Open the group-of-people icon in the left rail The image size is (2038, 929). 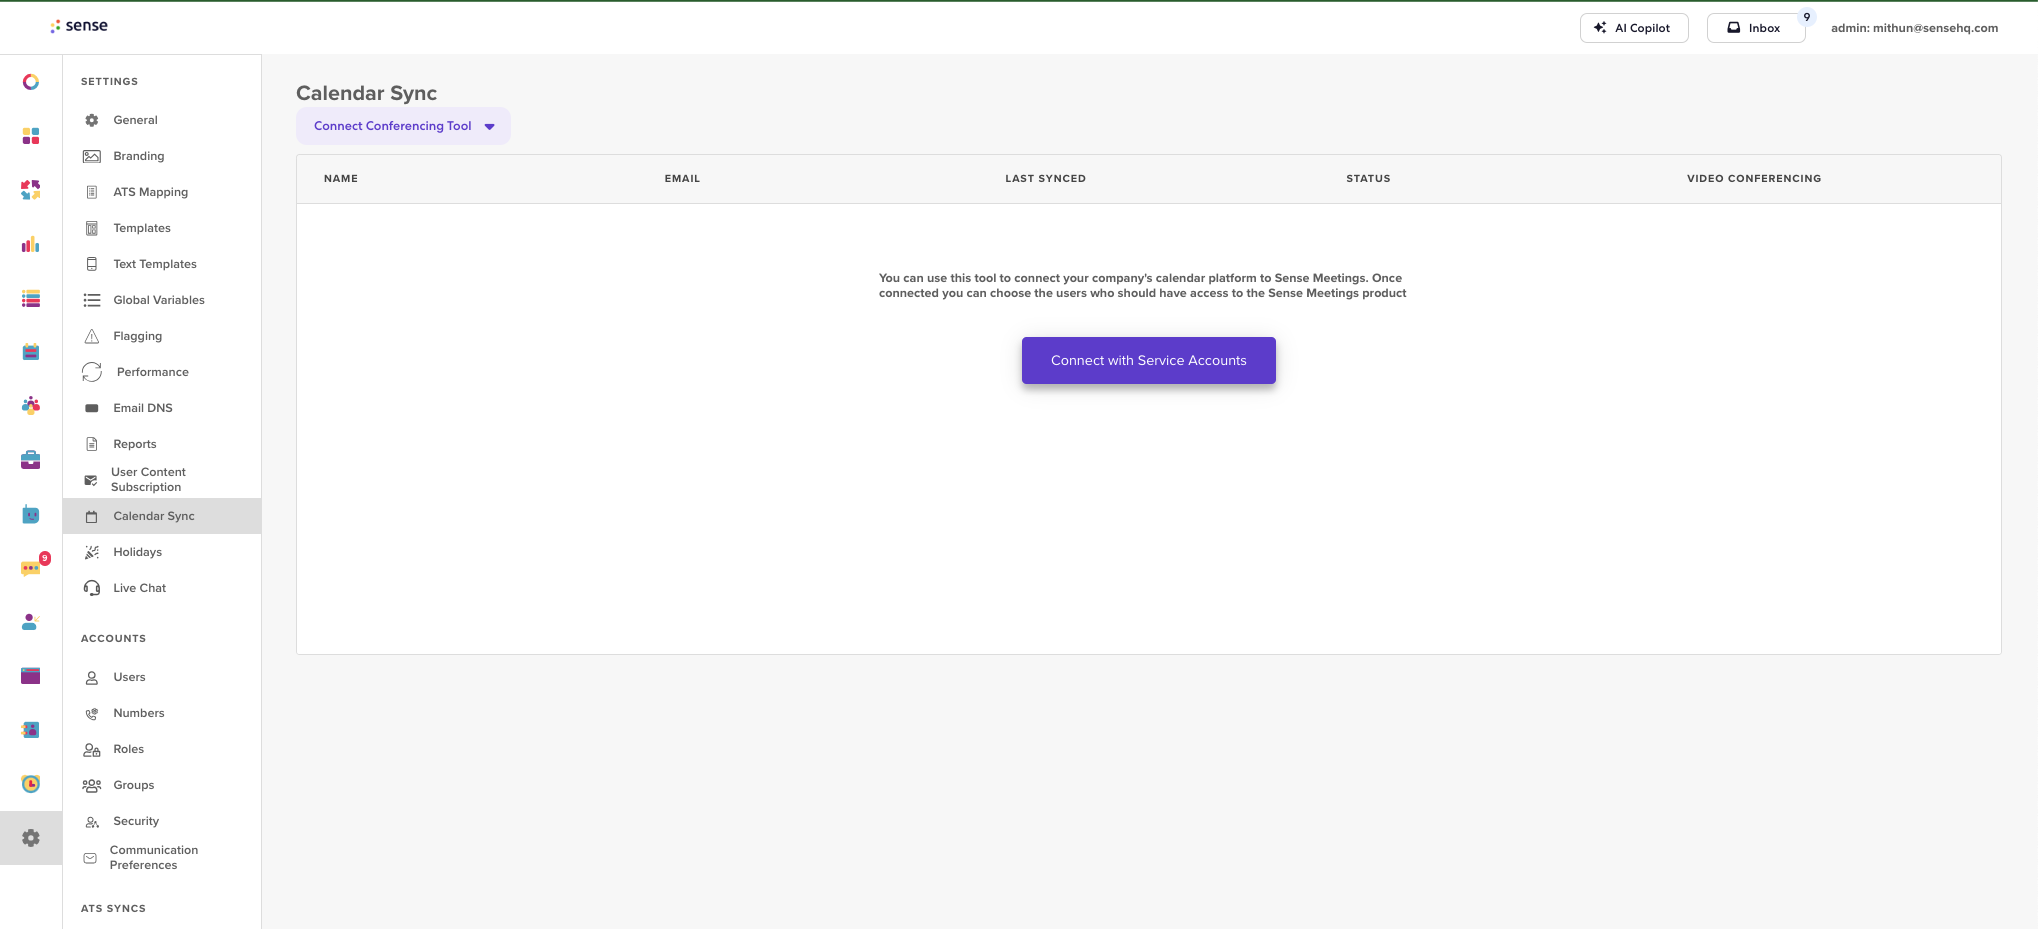point(31,406)
